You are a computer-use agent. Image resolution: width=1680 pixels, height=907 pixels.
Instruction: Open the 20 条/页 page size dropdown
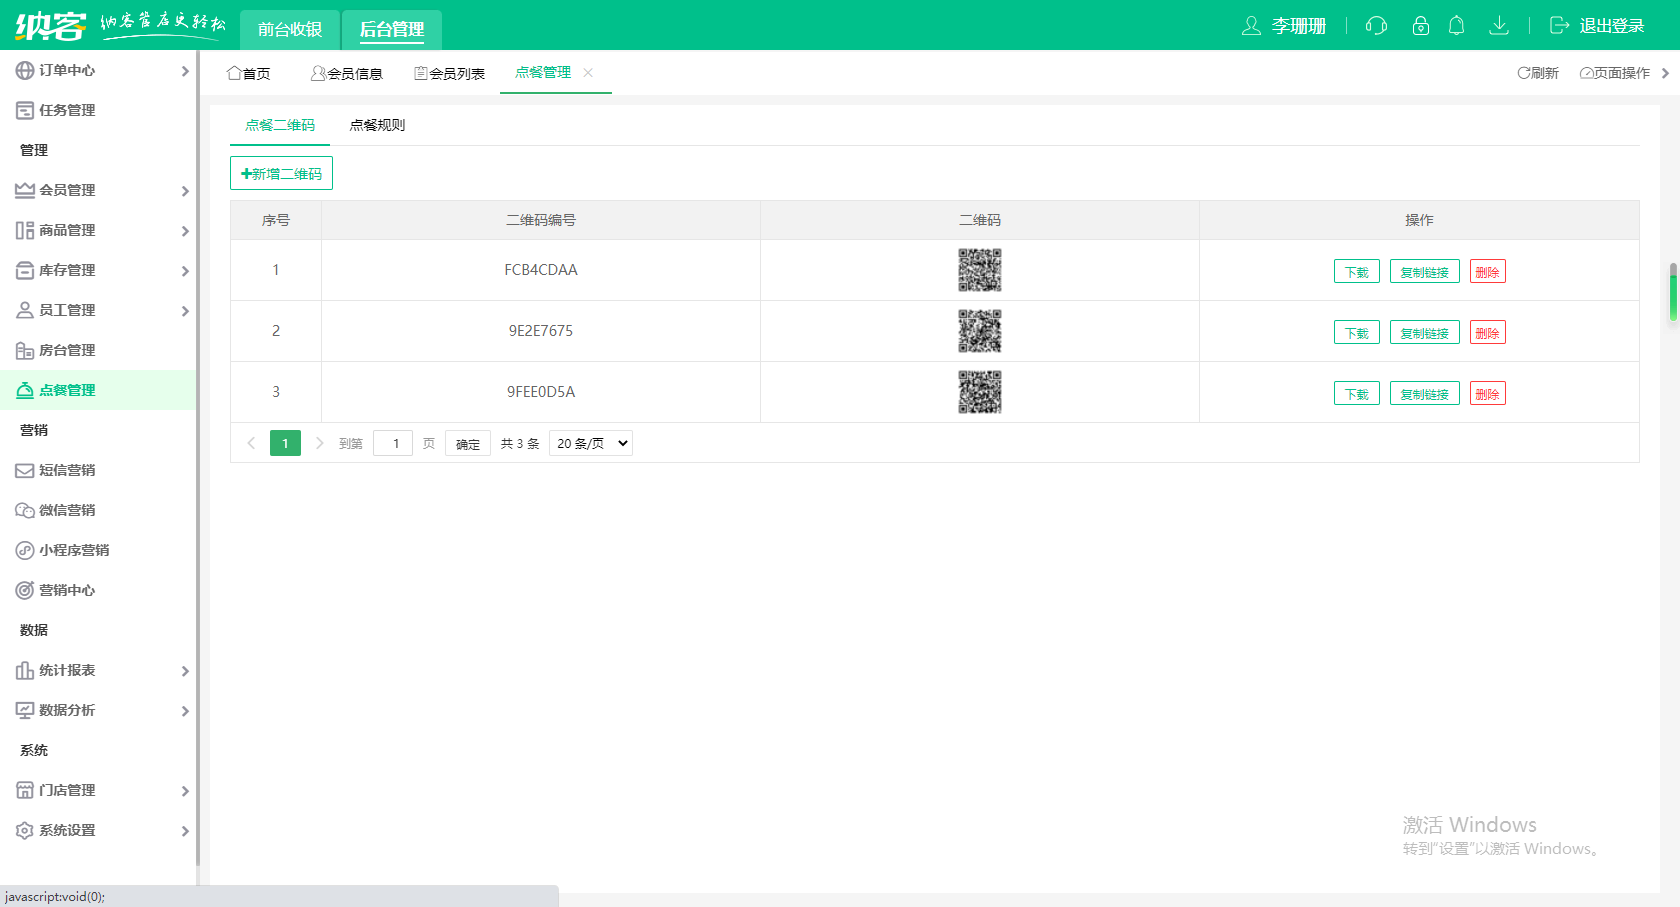(x=591, y=443)
